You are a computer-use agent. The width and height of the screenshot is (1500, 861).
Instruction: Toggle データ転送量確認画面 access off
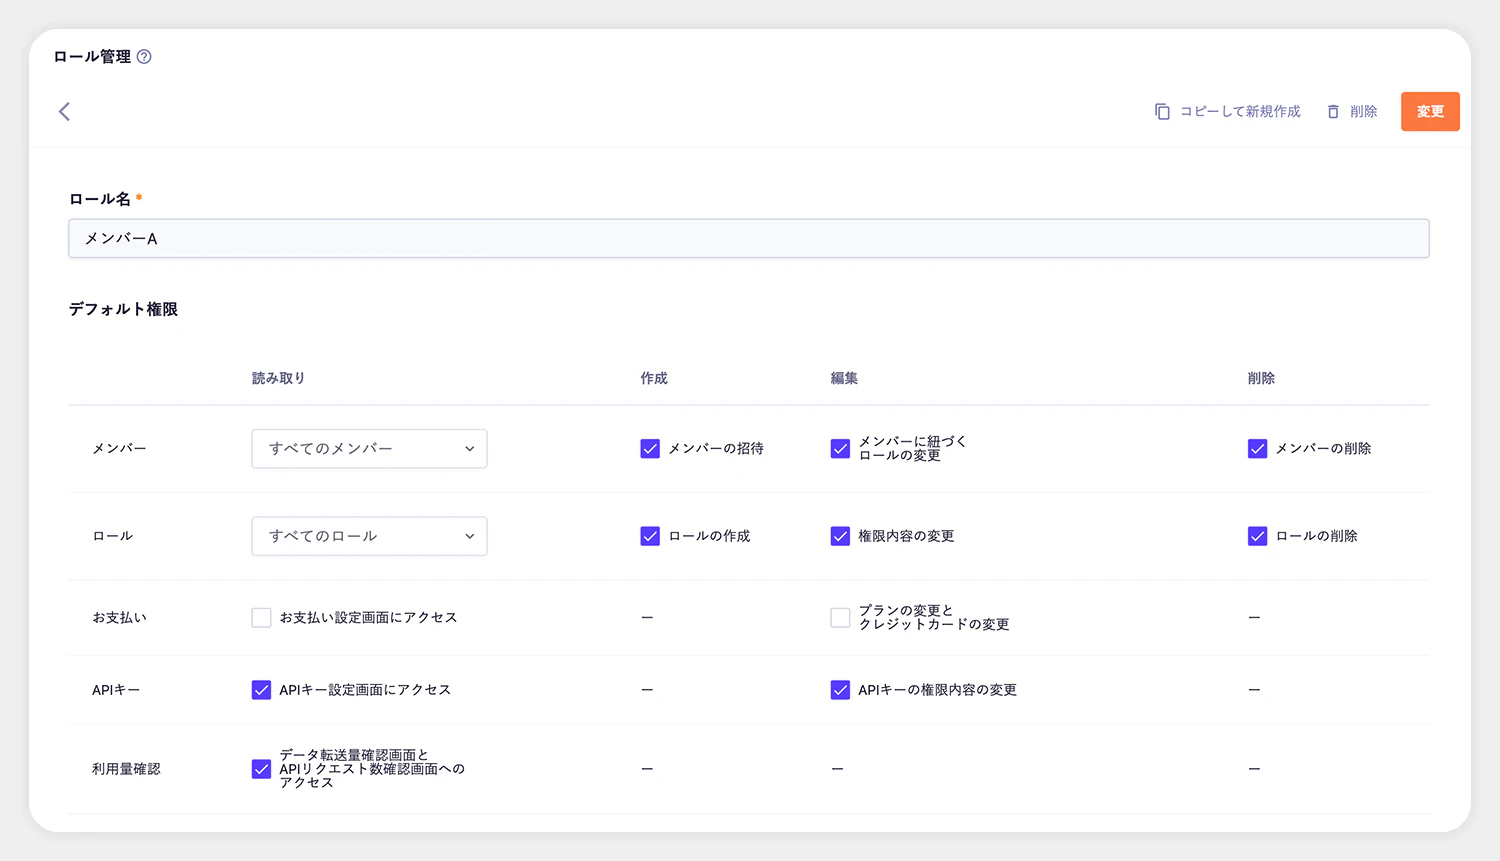(261, 769)
